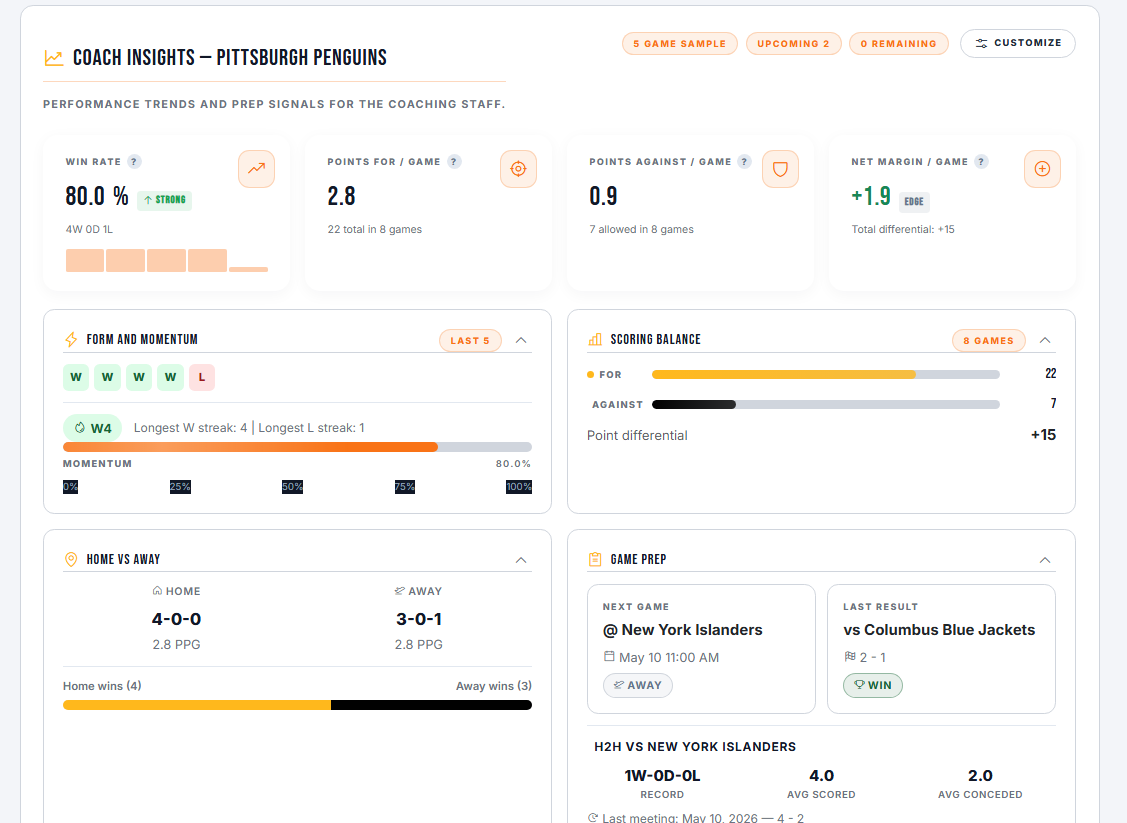The width and height of the screenshot is (1127, 823).
Task: Click the calendar icon beside May 10
Action: (609, 656)
